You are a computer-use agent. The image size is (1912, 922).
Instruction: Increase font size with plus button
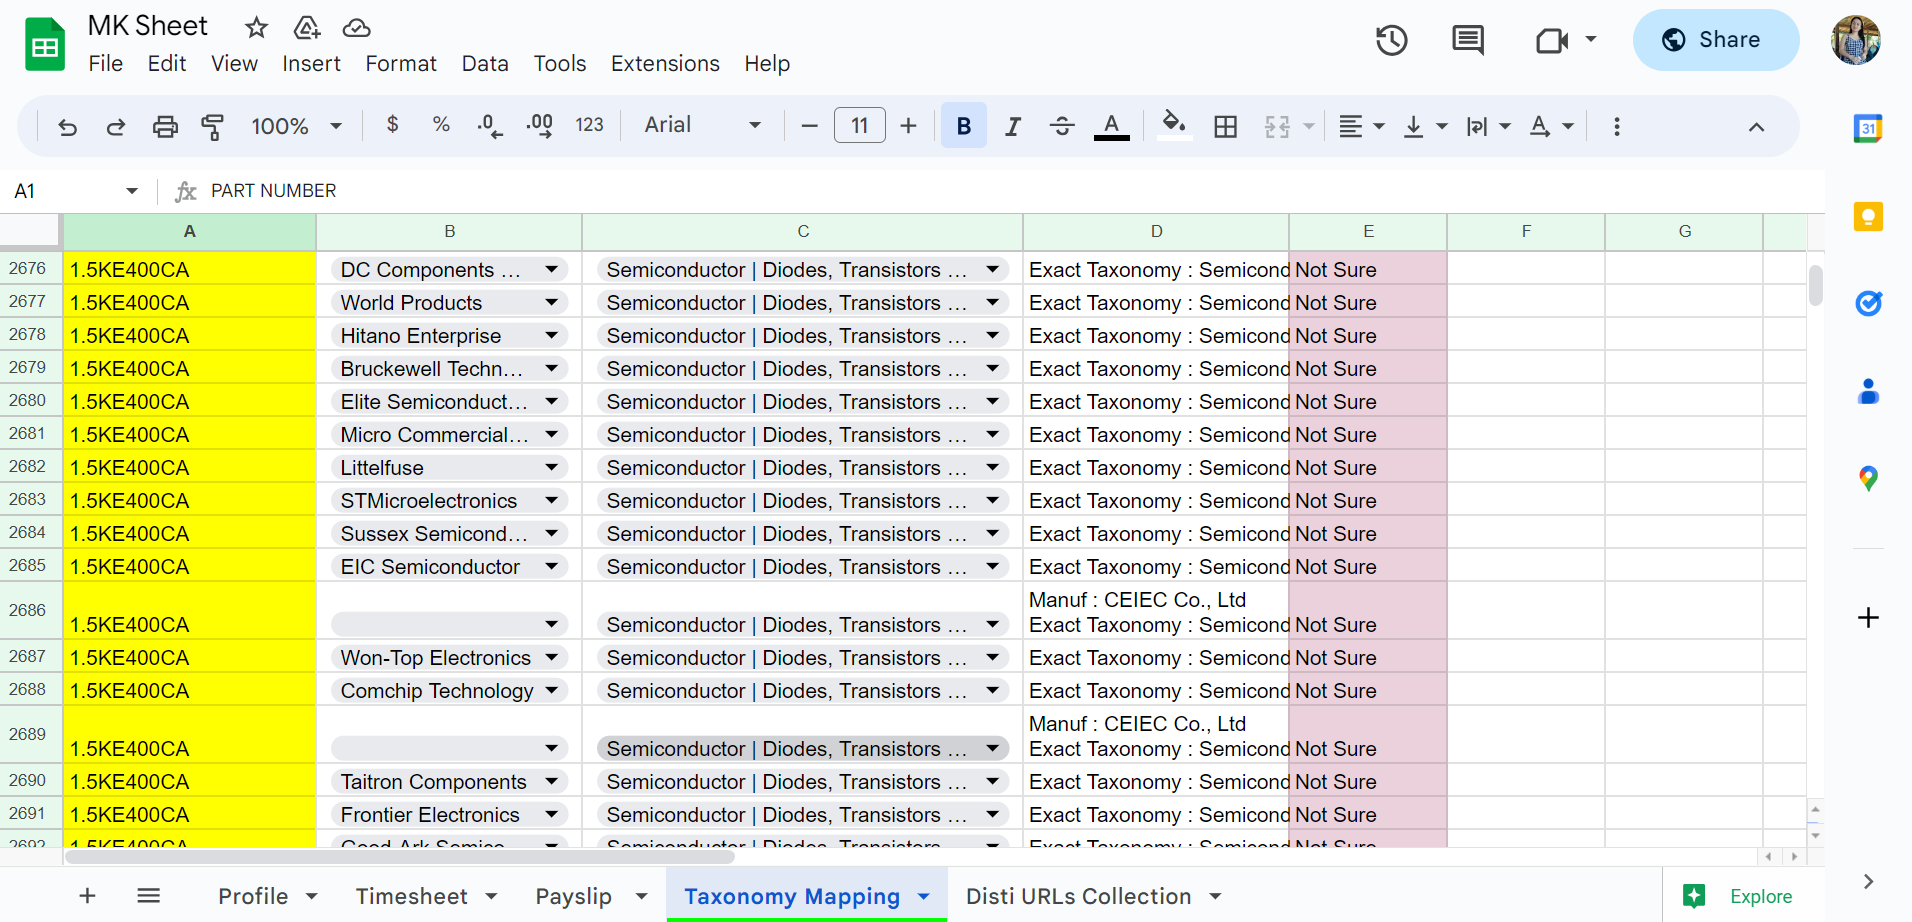point(908,126)
